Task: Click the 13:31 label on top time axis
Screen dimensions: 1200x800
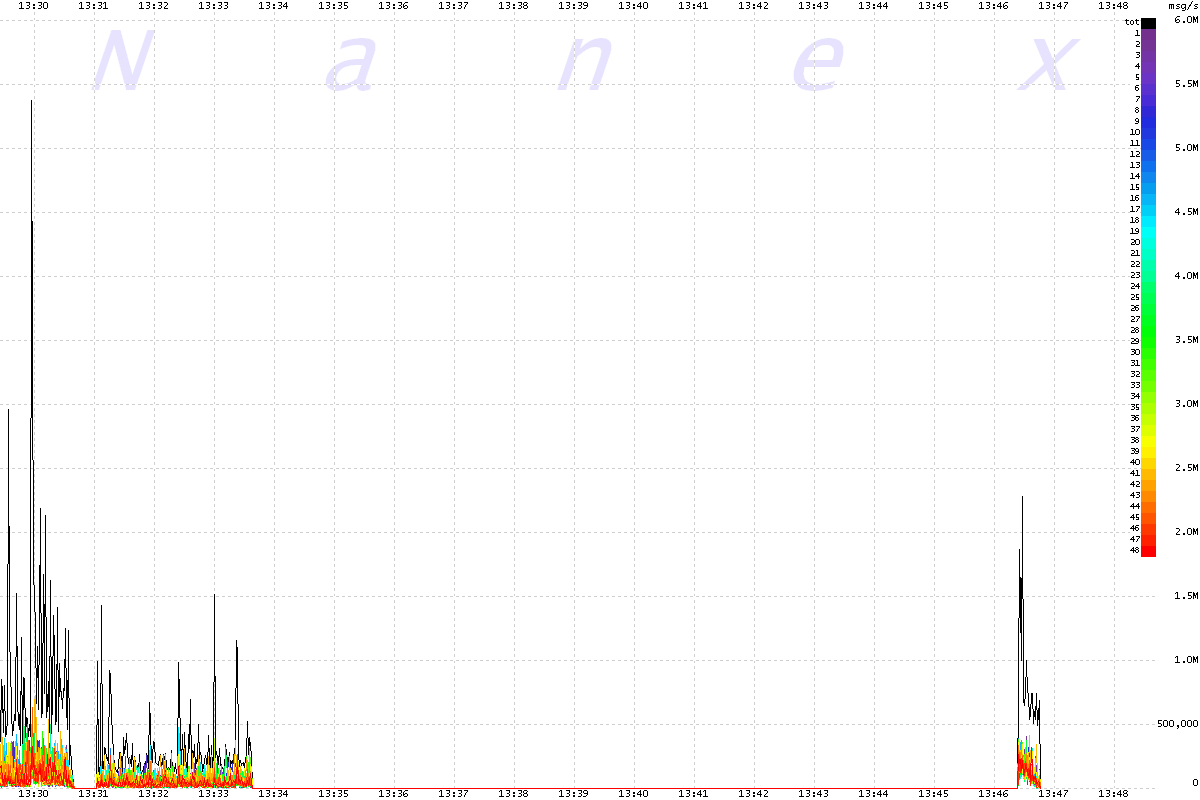Action: [93, 6]
